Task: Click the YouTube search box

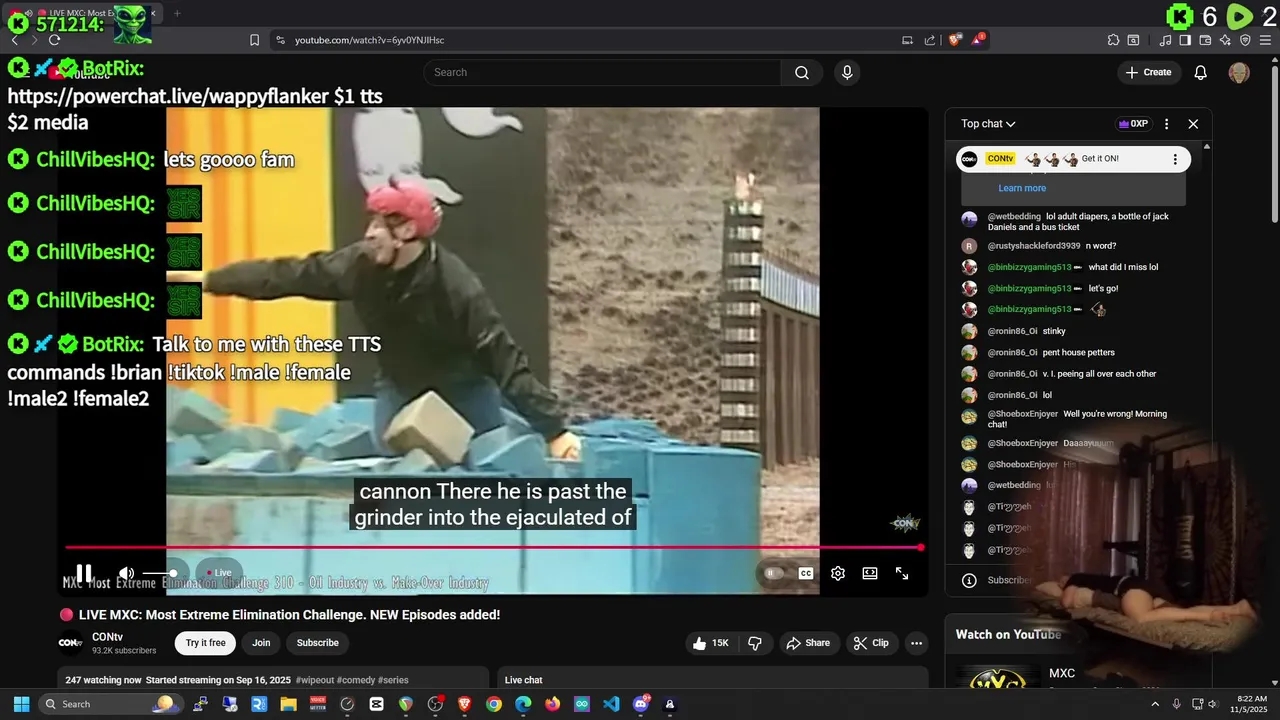Action: point(602,72)
